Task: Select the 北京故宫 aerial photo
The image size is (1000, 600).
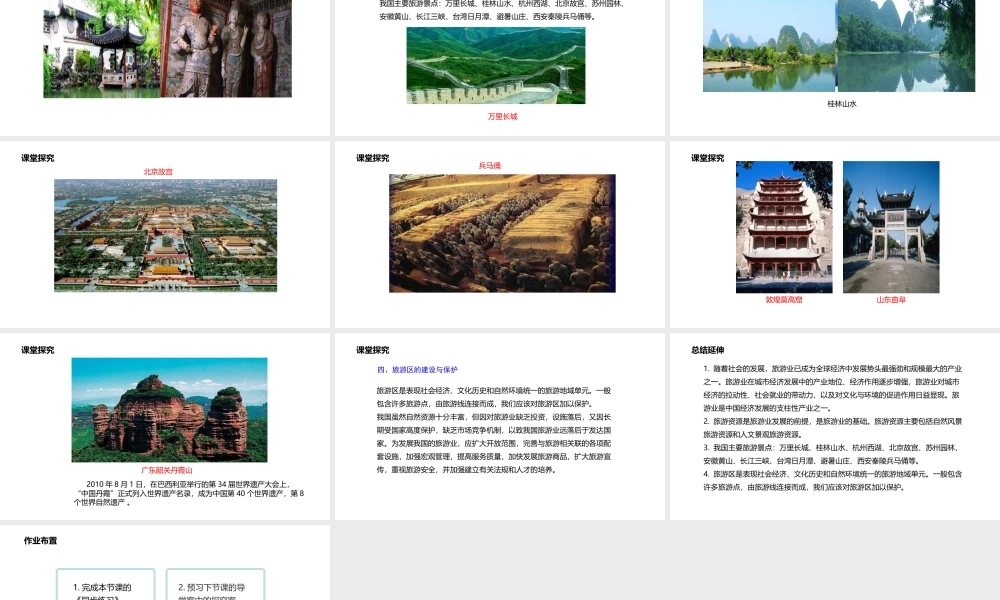Action: tap(165, 235)
